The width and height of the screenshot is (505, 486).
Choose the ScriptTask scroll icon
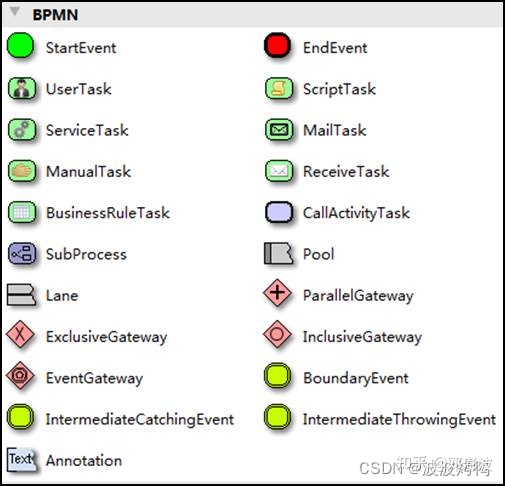(279, 88)
